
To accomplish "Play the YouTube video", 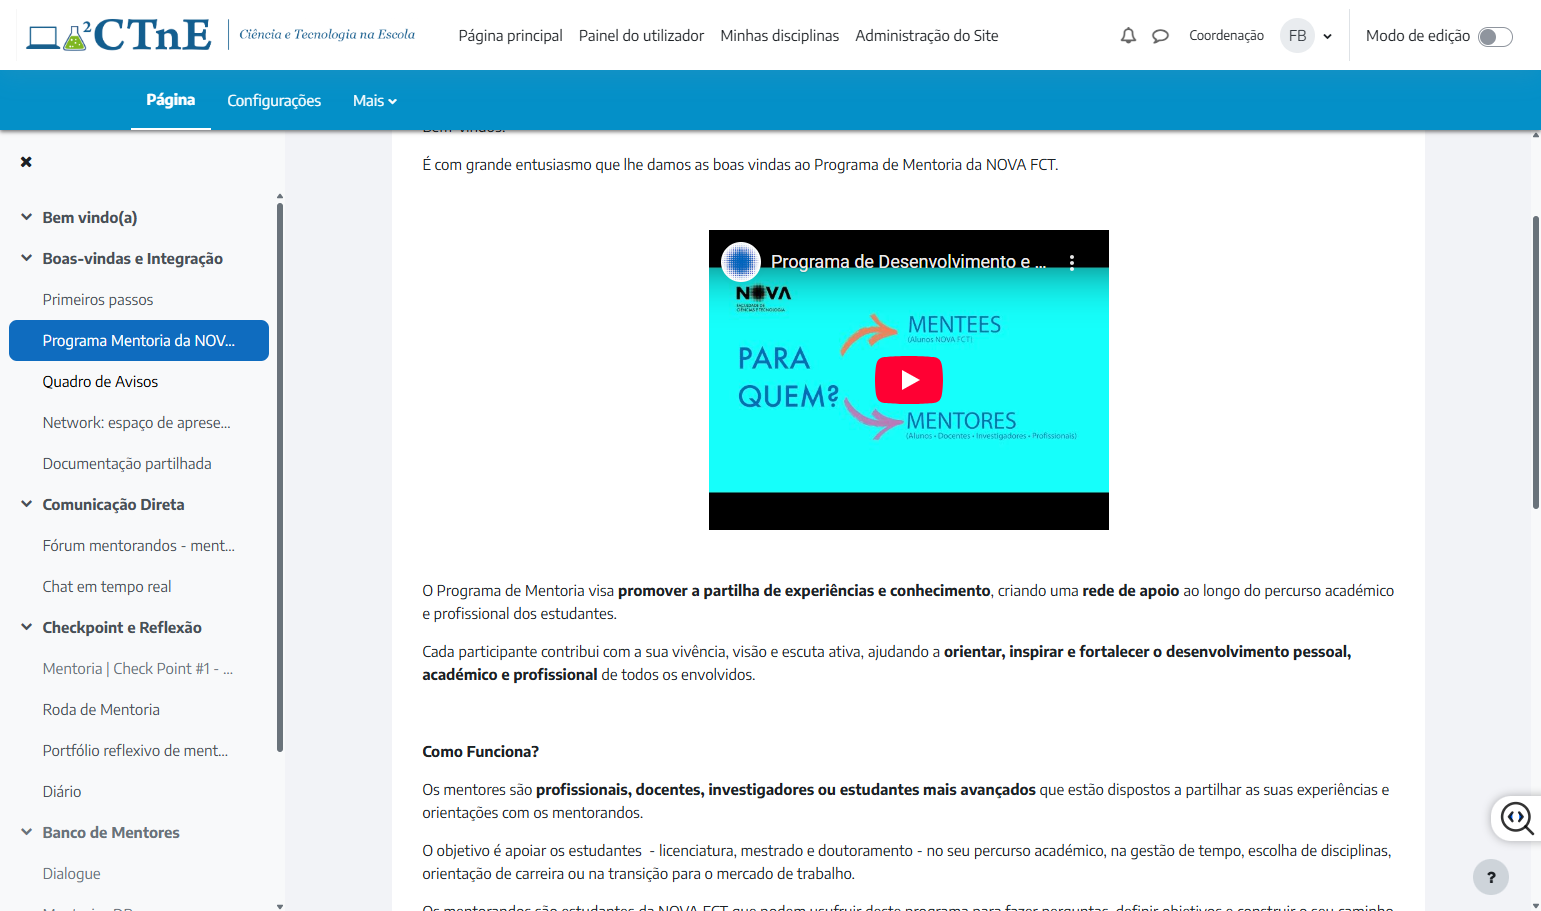I will [908, 380].
